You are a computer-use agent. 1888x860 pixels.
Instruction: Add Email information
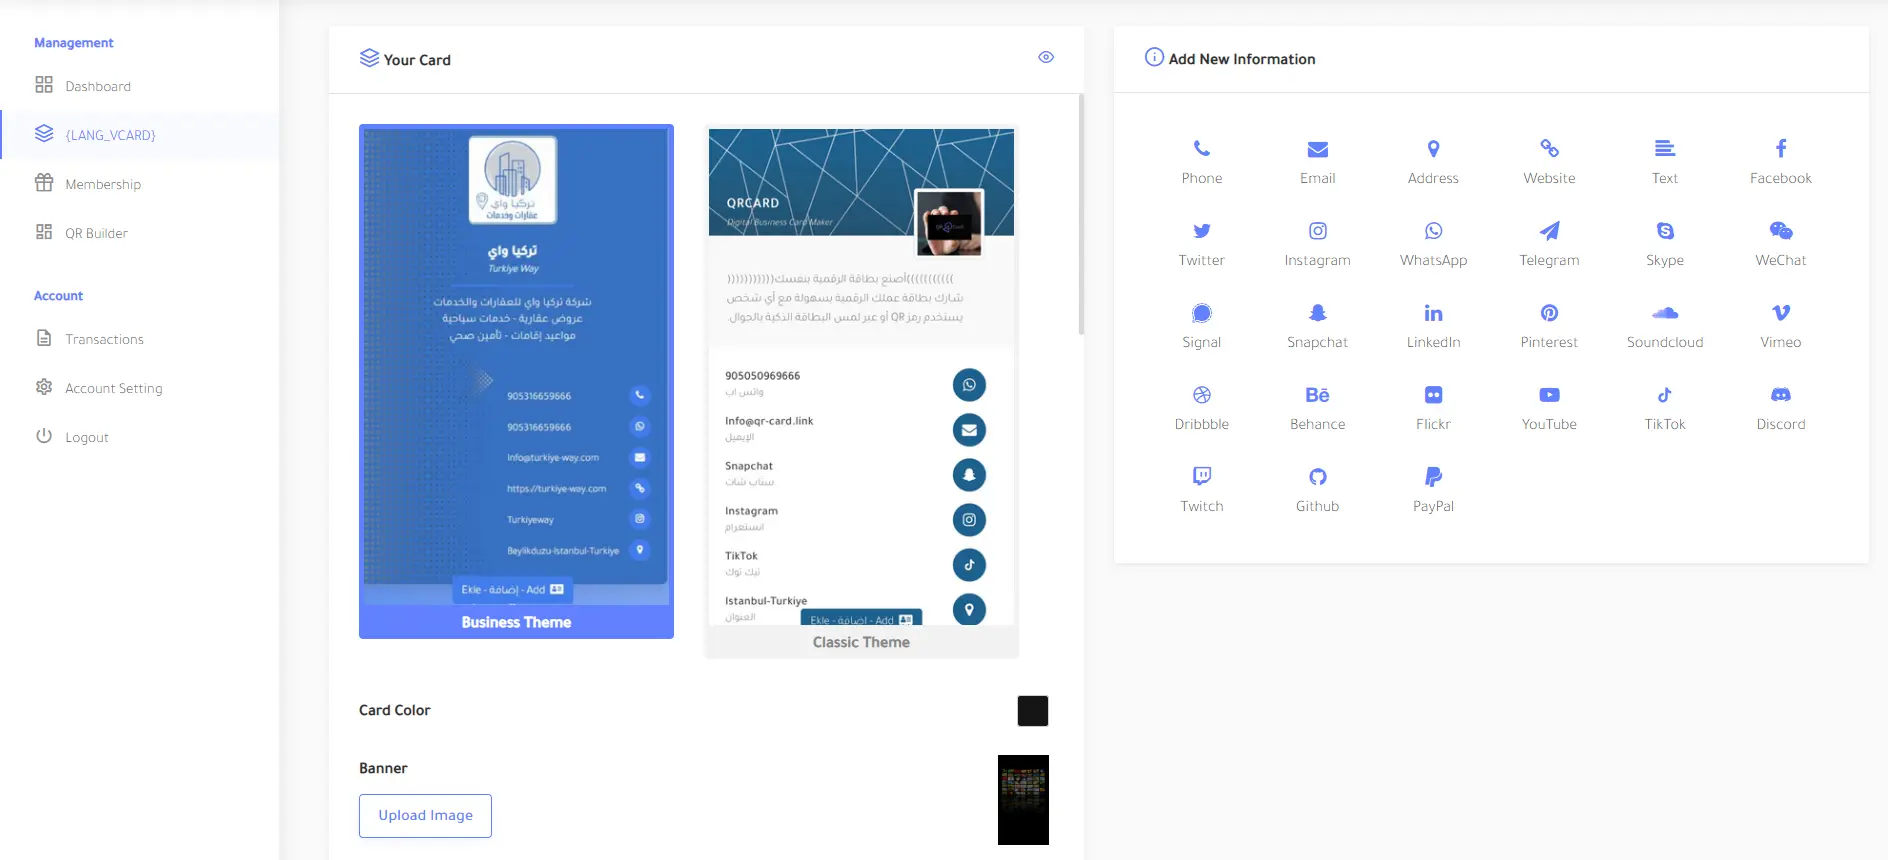pyautogui.click(x=1317, y=162)
